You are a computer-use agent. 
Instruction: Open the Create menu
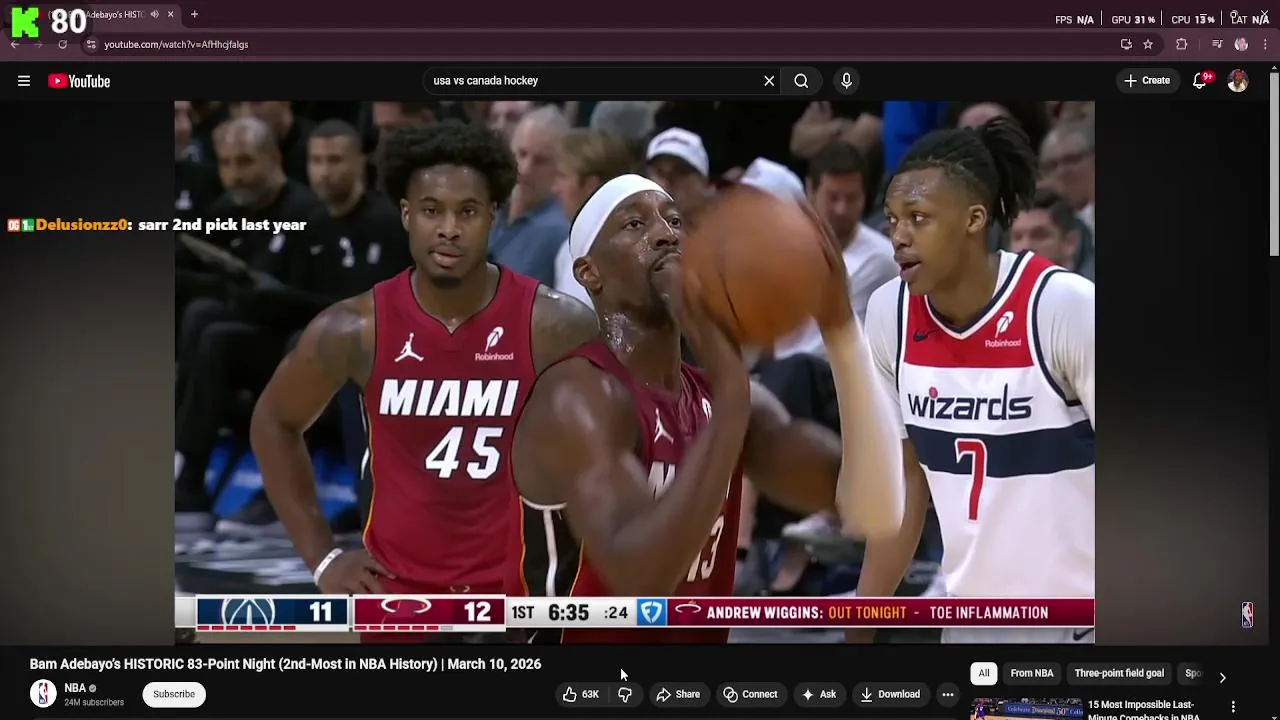(1147, 81)
